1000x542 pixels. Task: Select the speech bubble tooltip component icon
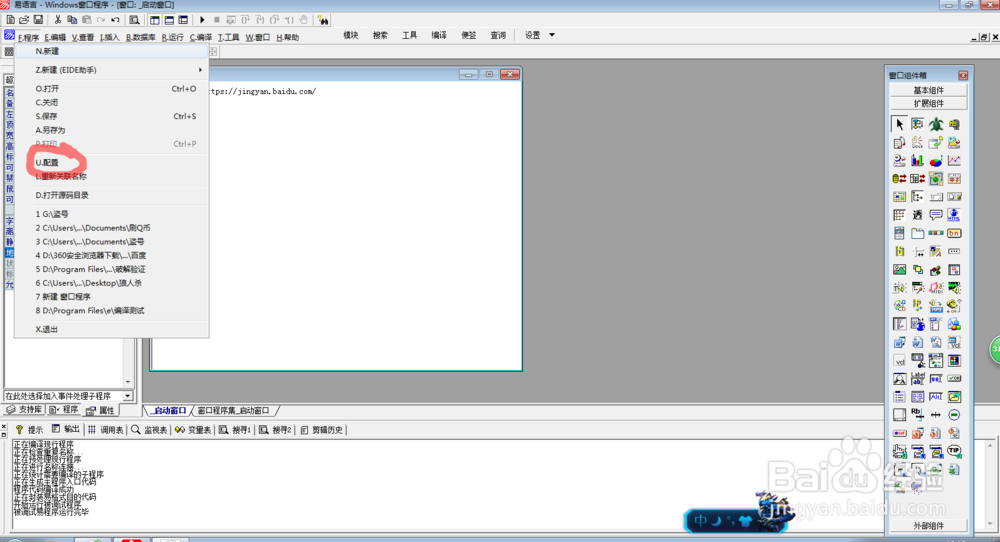click(x=936, y=215)
